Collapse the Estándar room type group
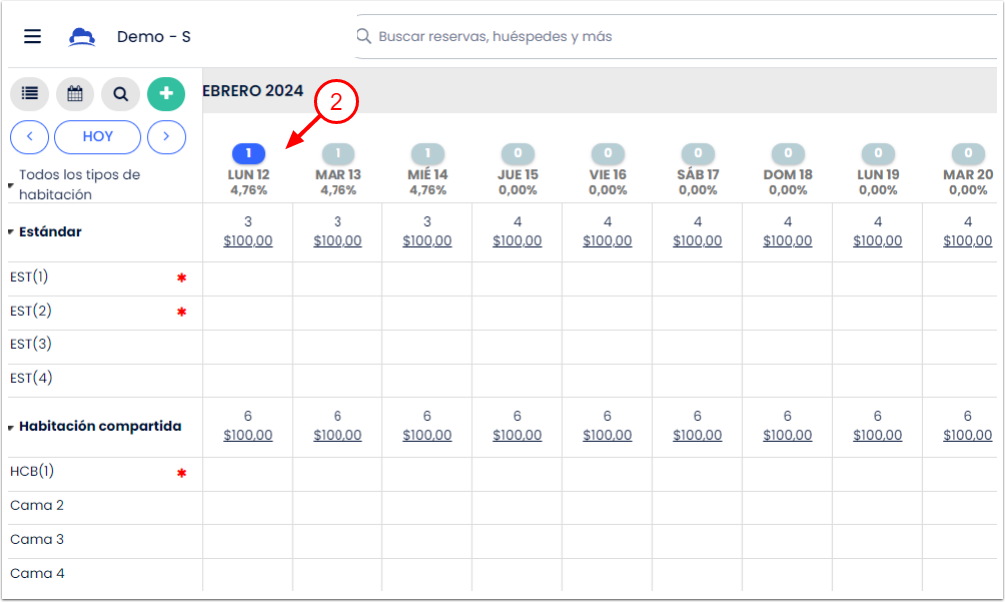This screenshot has height=602, width=1005. pos(11,231)
